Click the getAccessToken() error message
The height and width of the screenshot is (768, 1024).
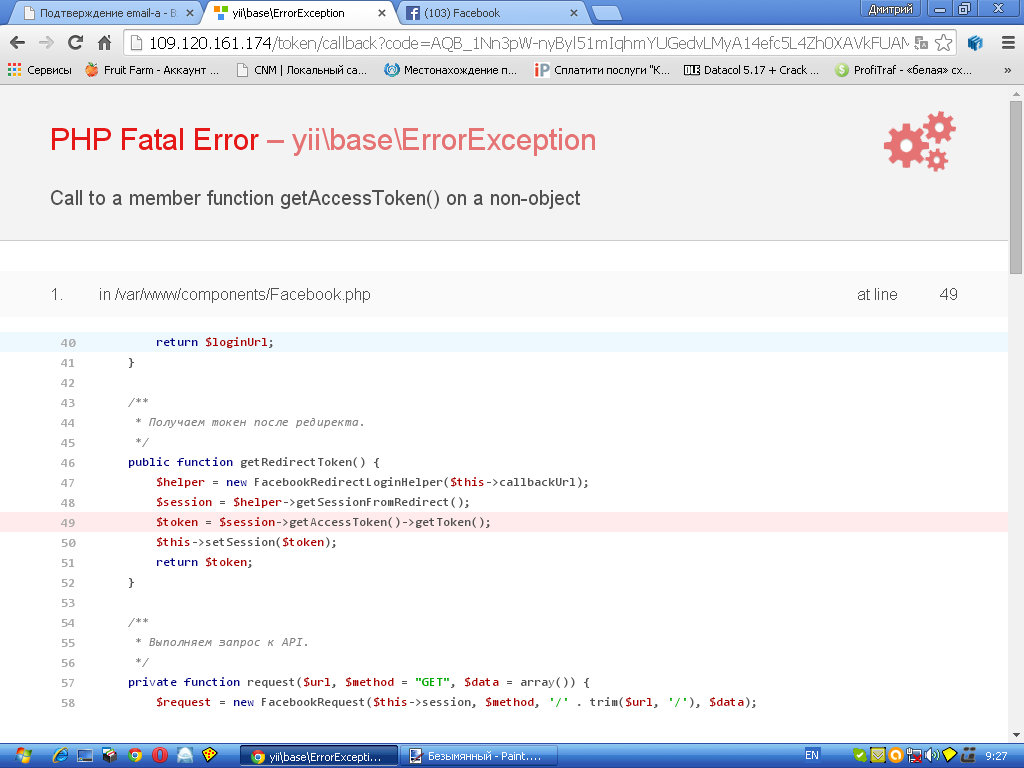coord(315,198)
